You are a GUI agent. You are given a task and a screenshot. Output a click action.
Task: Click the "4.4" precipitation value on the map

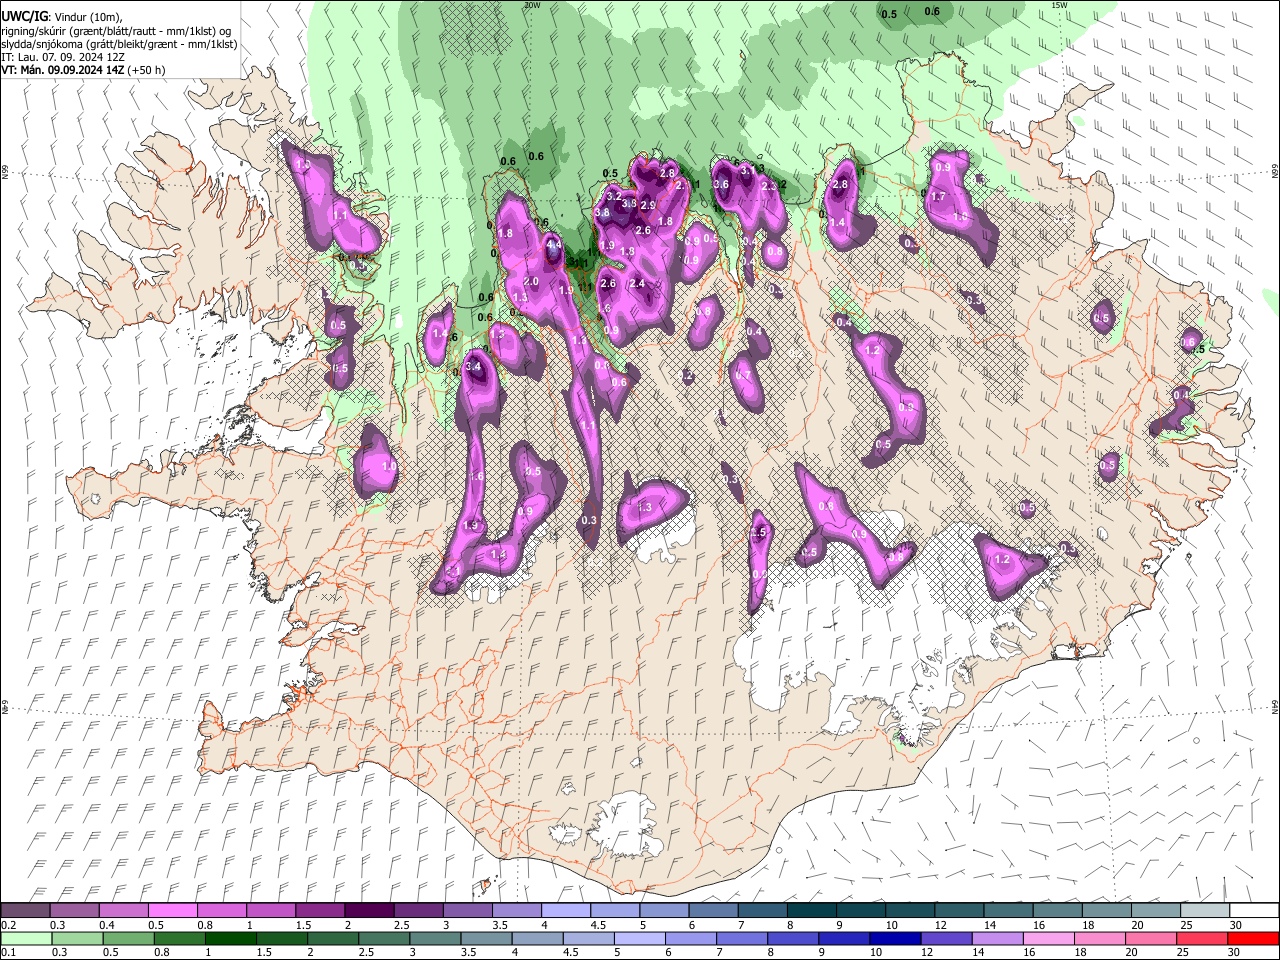tap(554, 245)
